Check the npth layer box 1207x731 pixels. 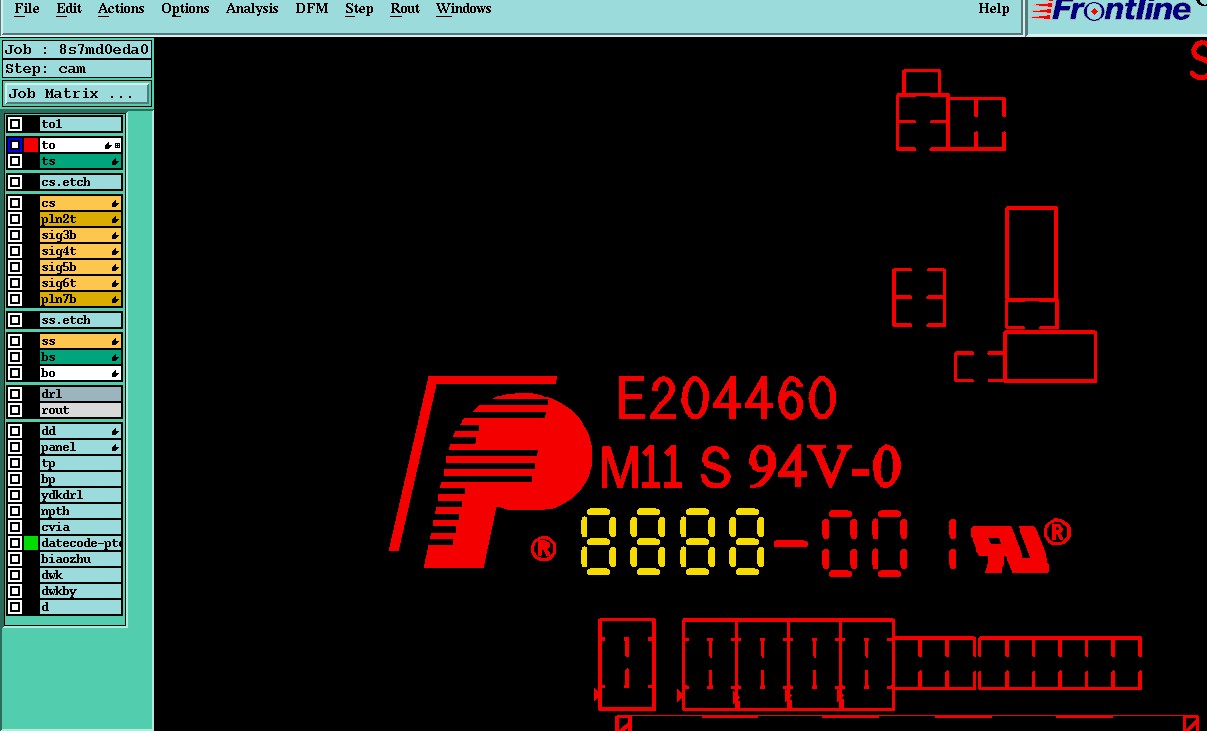coord(15,511)
